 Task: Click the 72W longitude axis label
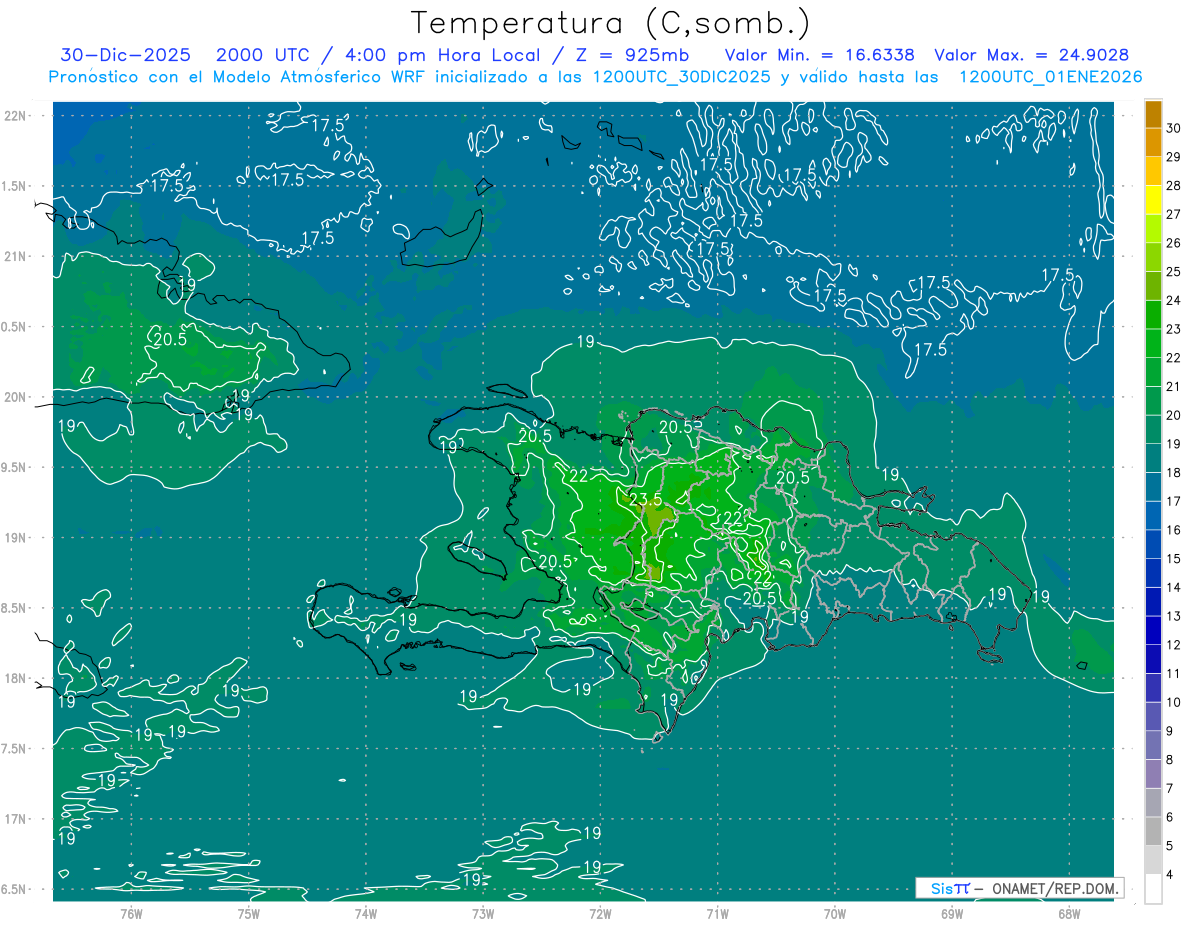click(x=600, y=914)
